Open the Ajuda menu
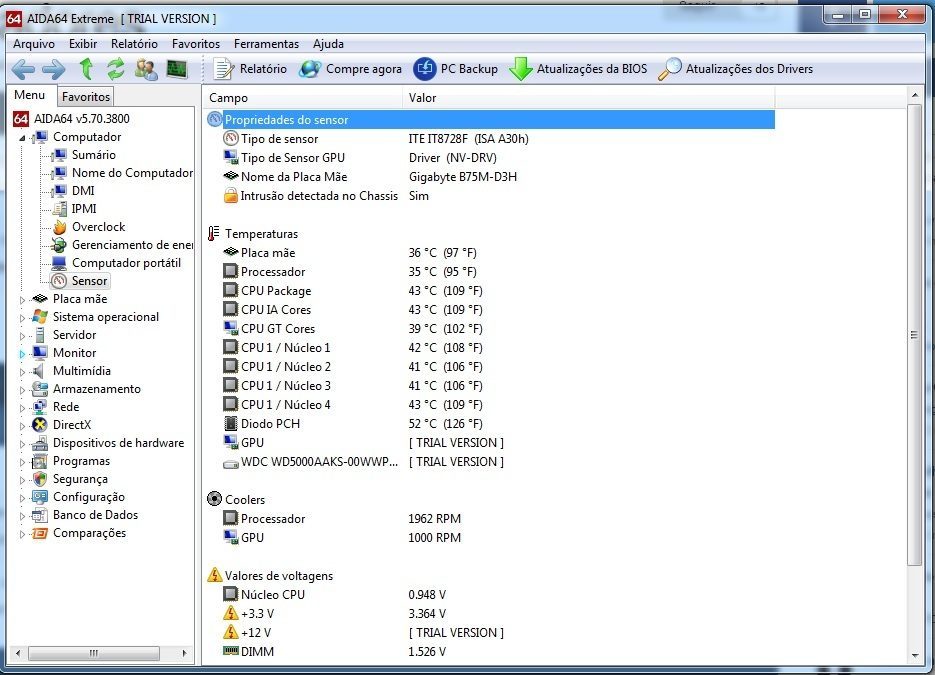The width and height of the screenshot is (935, 675). 328,44
